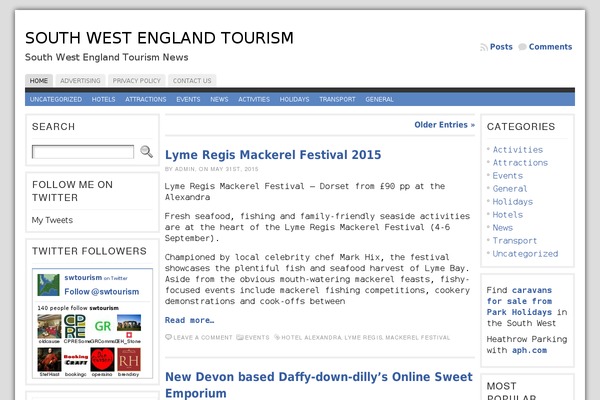The width and height of the screenshot is (600, 400).
Task: Open the green GR follower avatar
Action: point(103,326)
